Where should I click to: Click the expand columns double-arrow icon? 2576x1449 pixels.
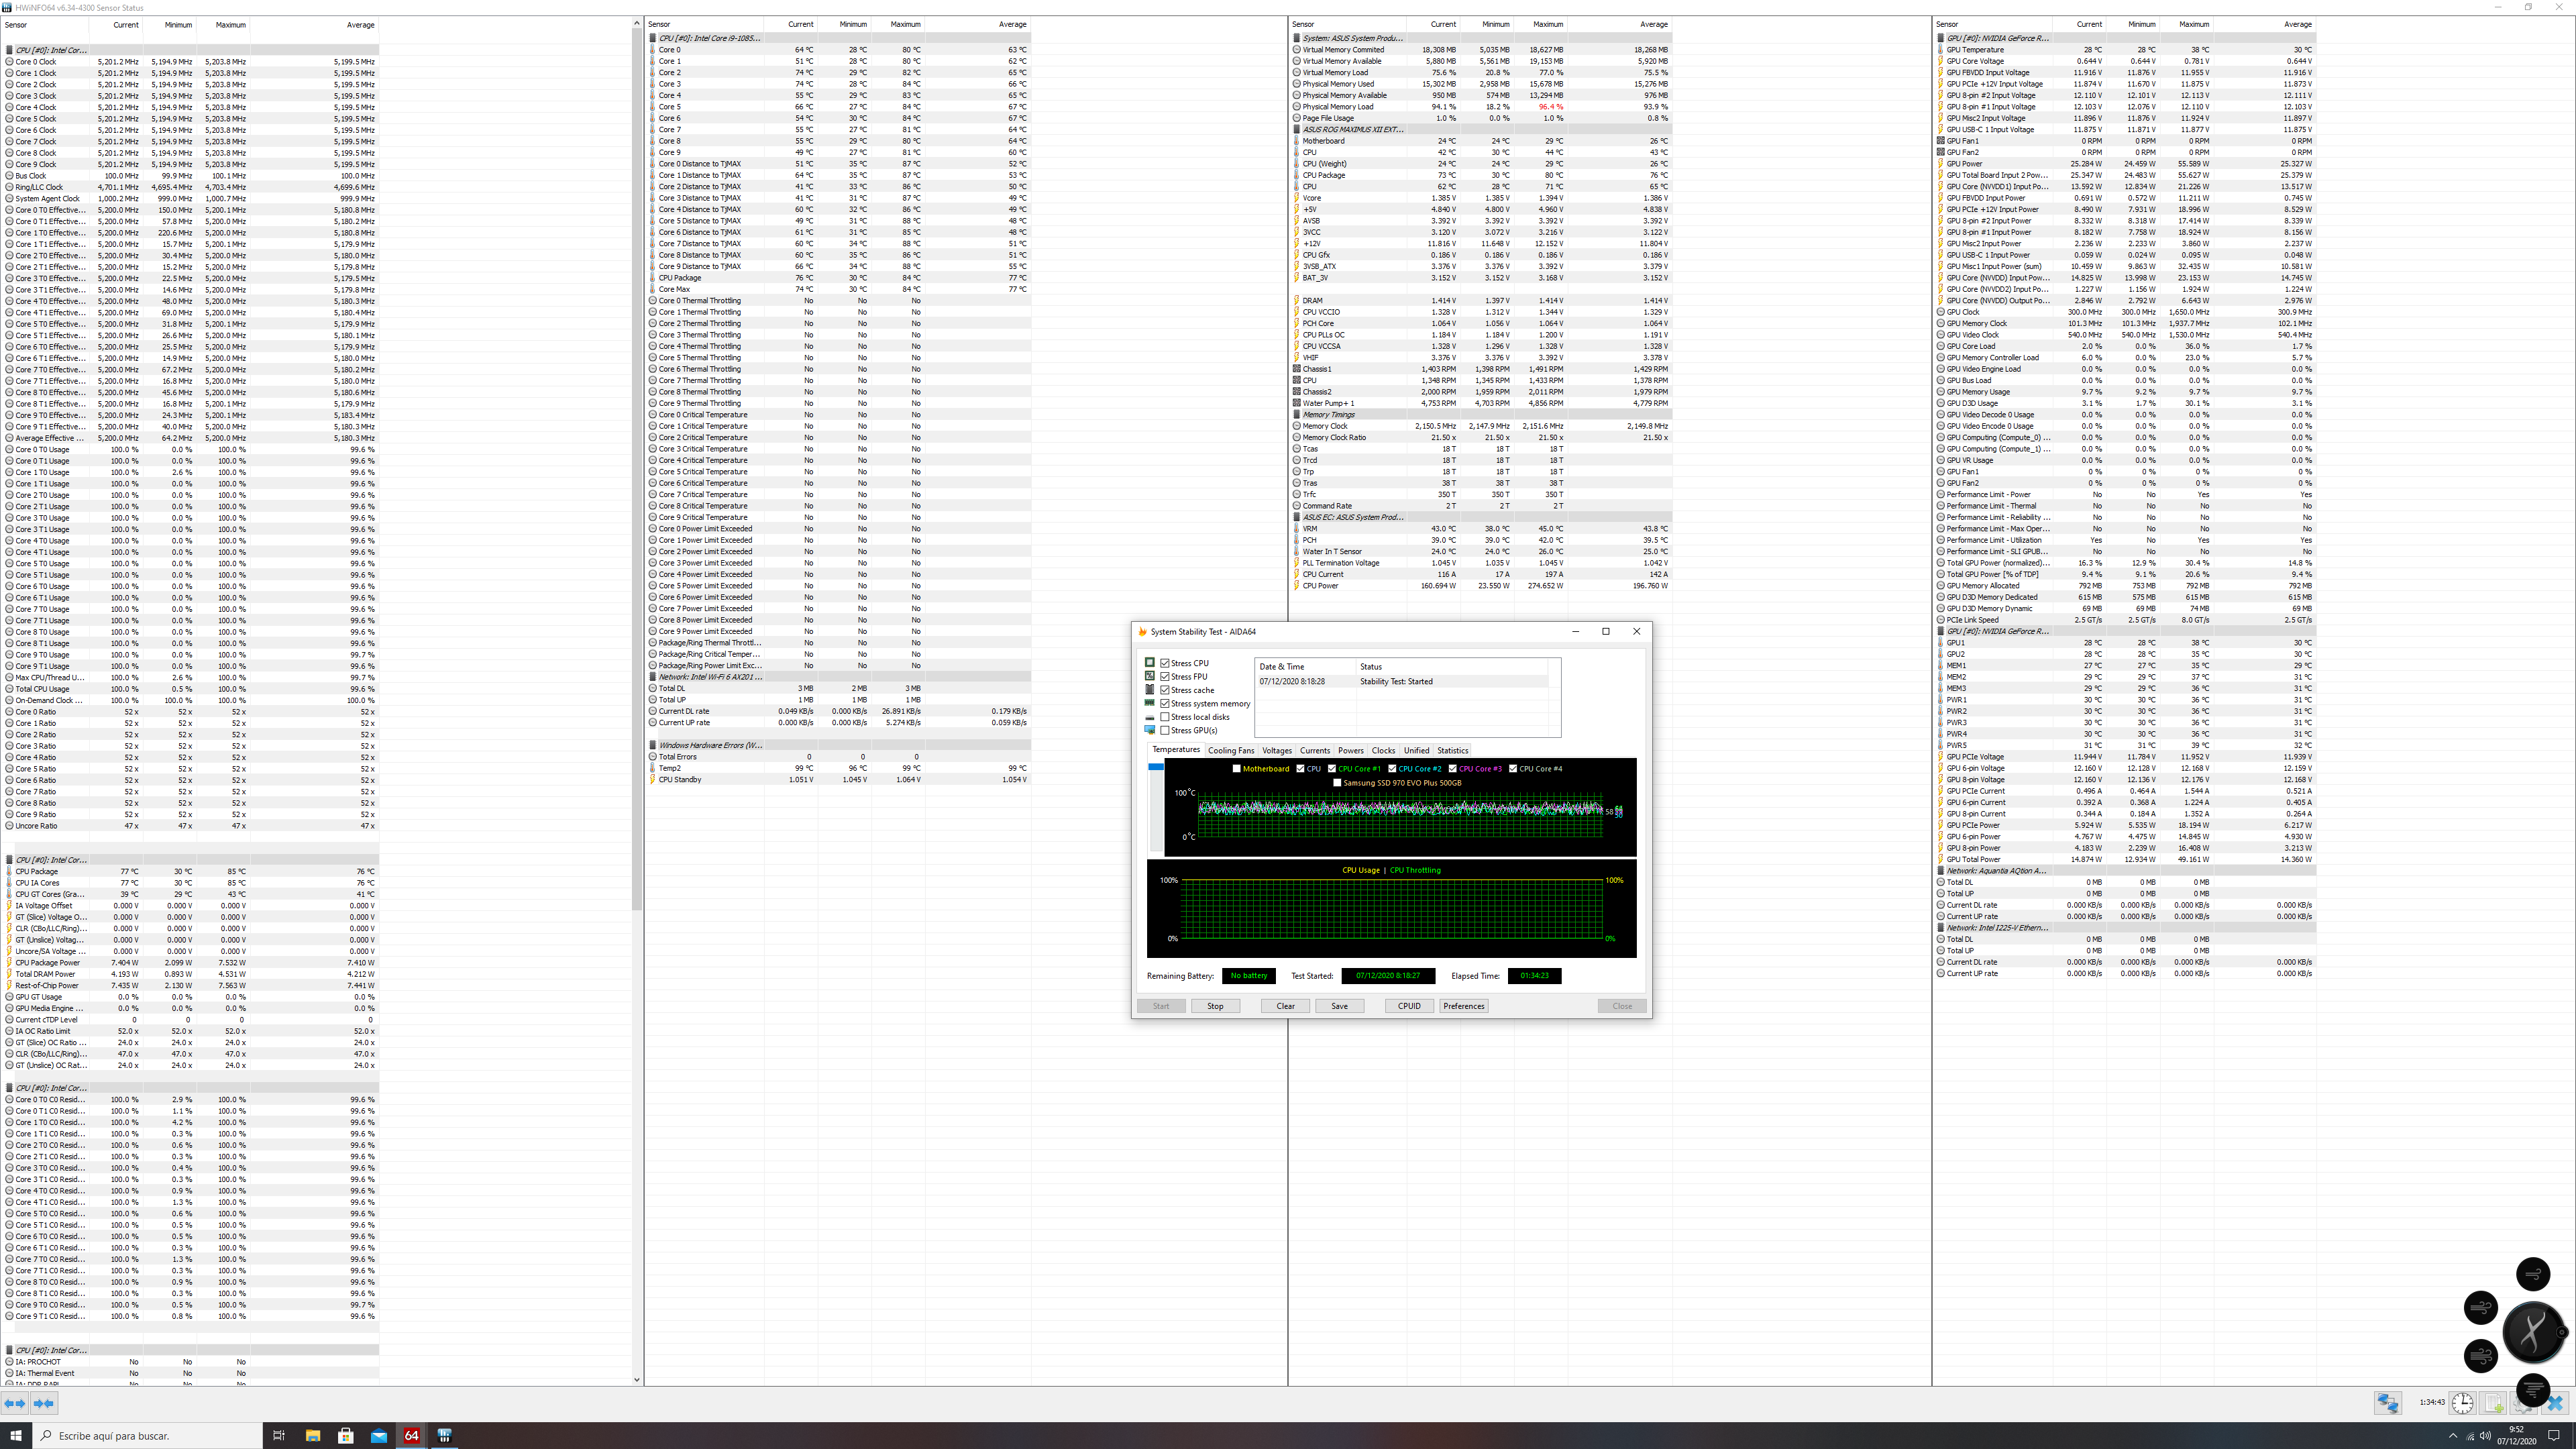(x=15, y=1403)
